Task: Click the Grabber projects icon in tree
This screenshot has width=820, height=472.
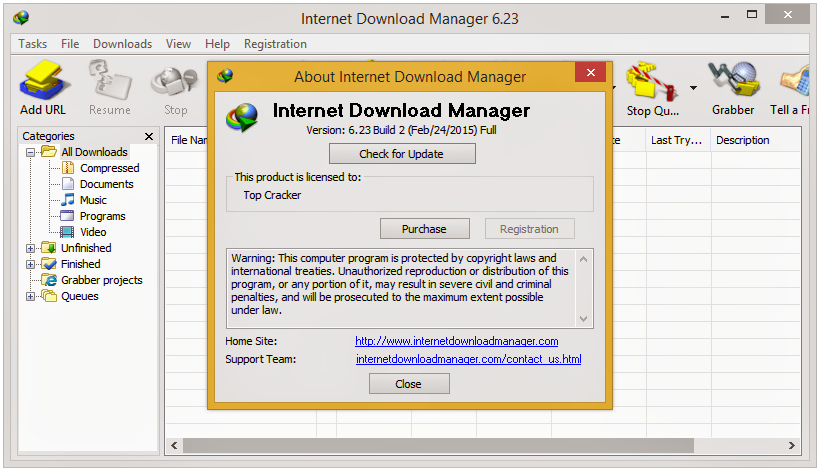Action: [x=49, y=280]
